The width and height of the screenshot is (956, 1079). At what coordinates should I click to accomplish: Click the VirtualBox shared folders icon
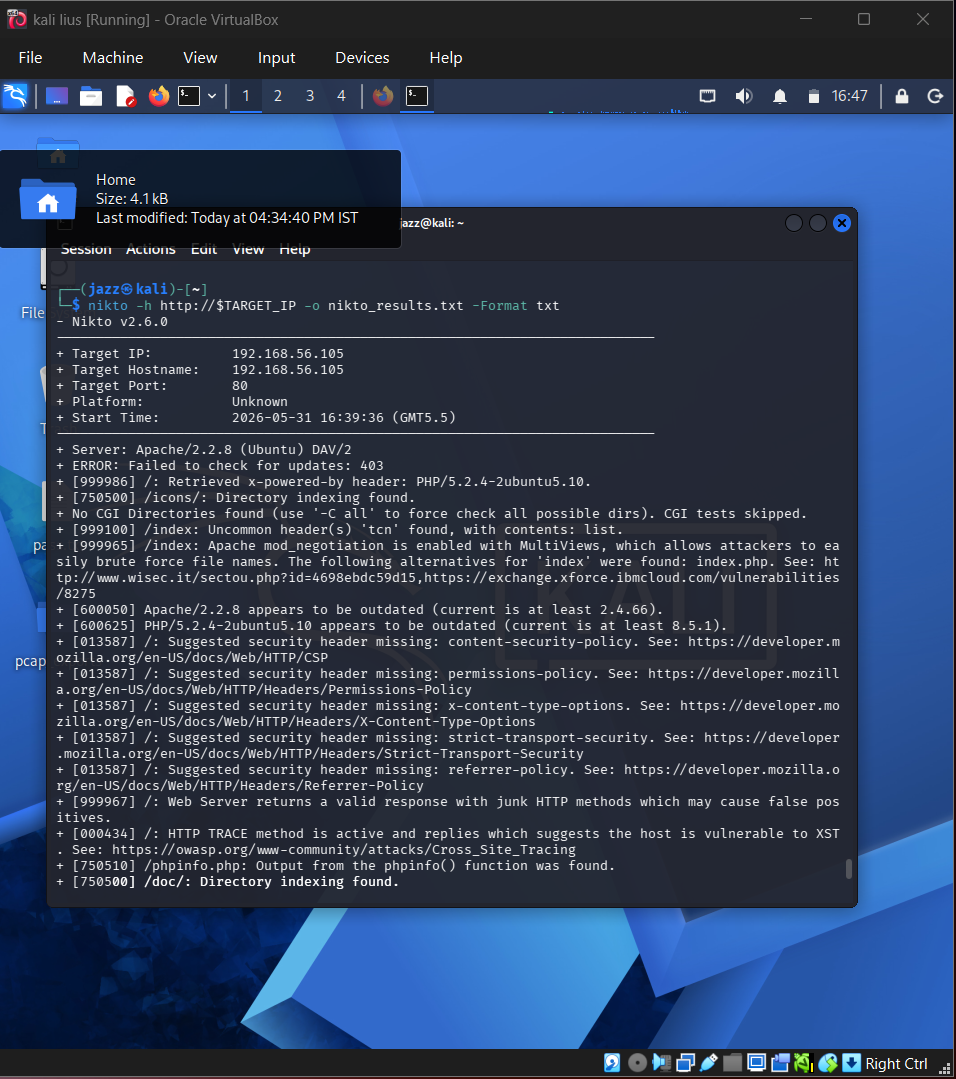732,1063
